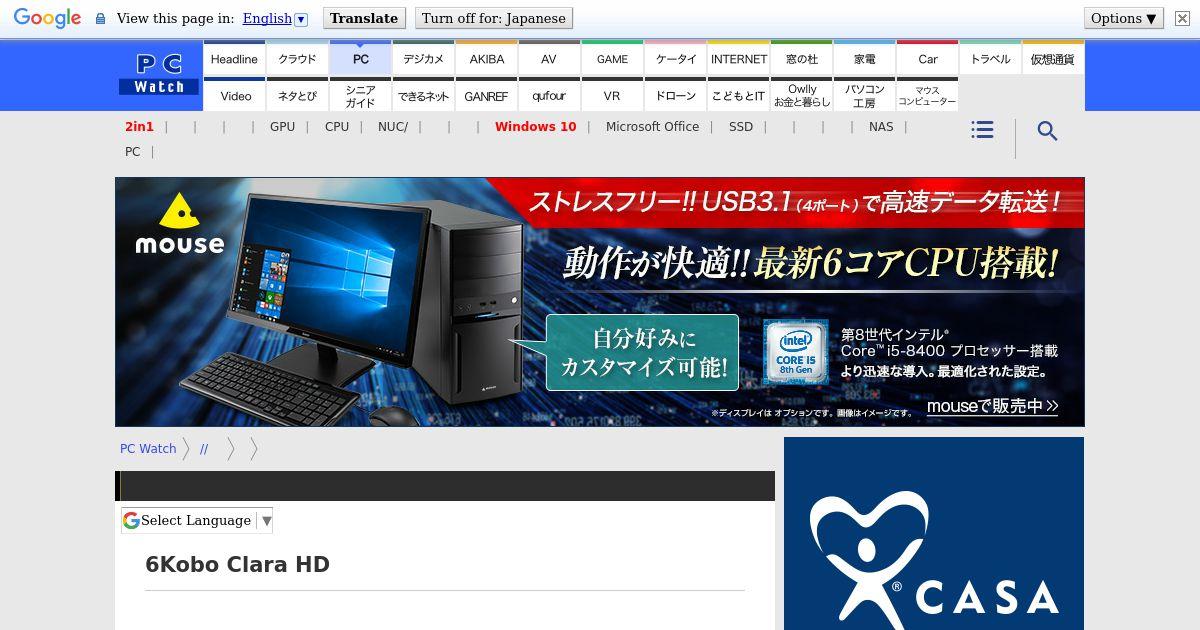Open the Car tab
This screenshot has height=630, width=1200.
pyautogui.click(x=927, y=58)
